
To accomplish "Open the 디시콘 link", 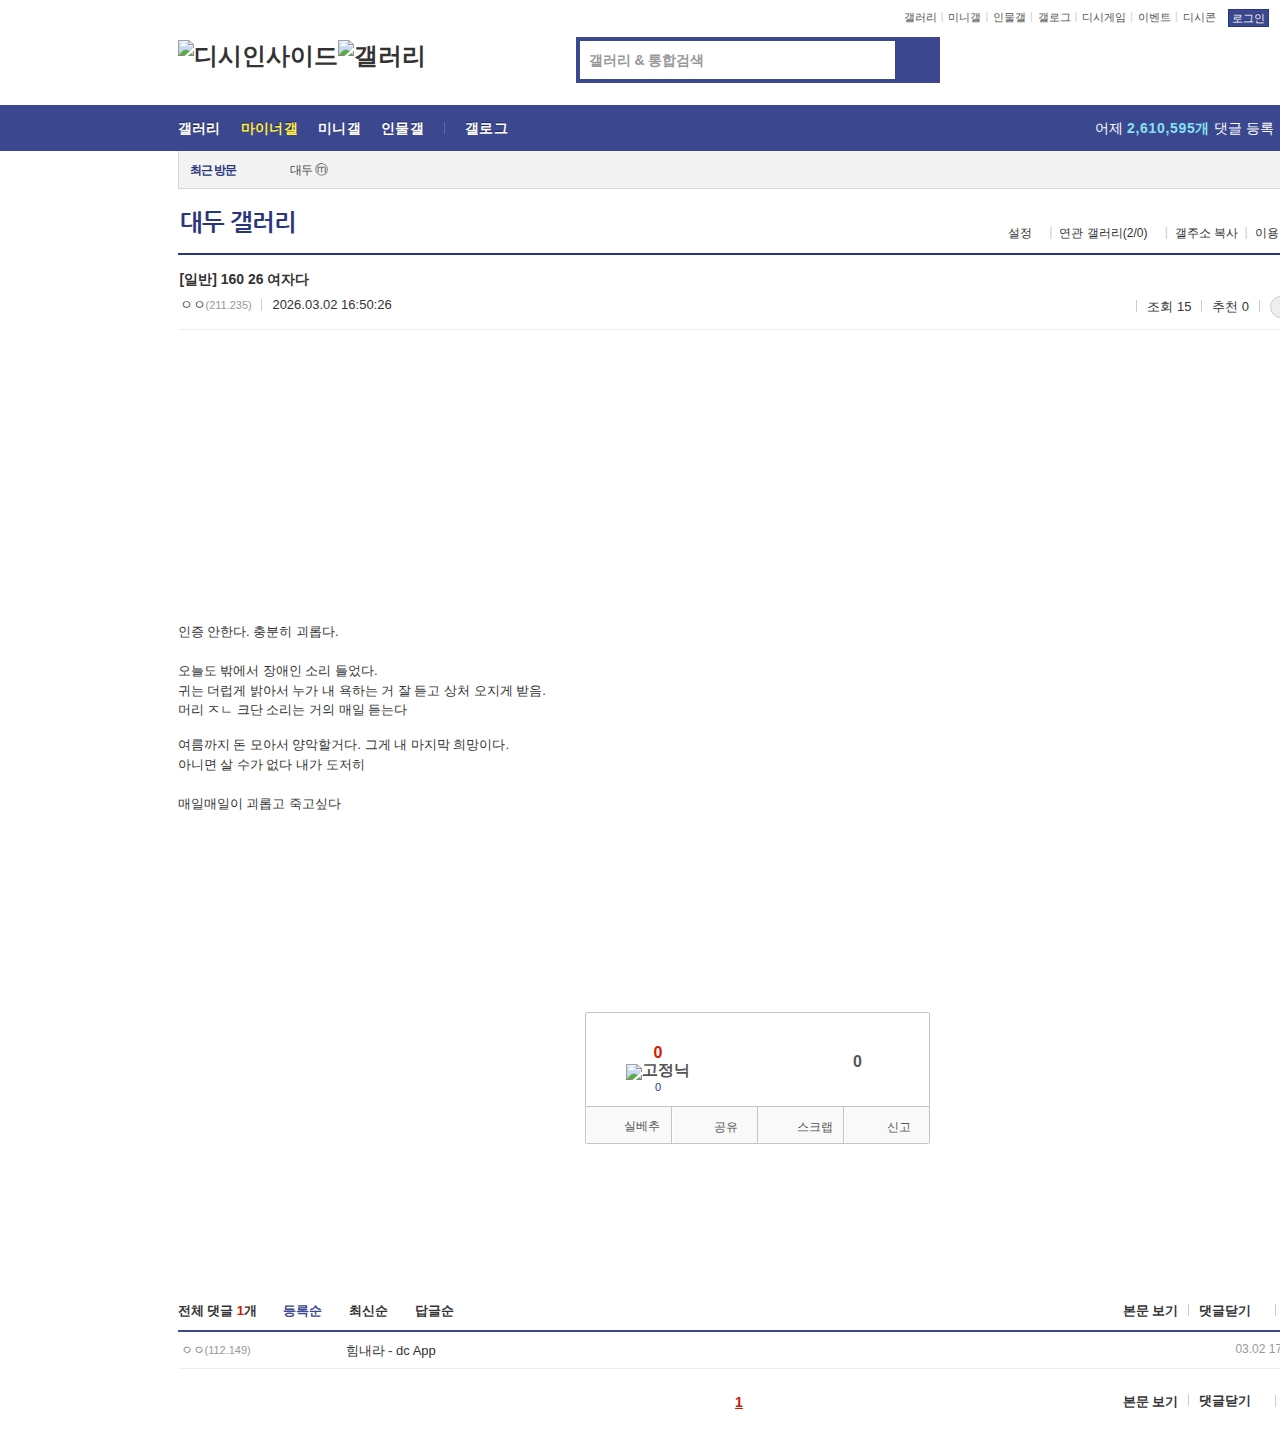I will point(1199,18).
